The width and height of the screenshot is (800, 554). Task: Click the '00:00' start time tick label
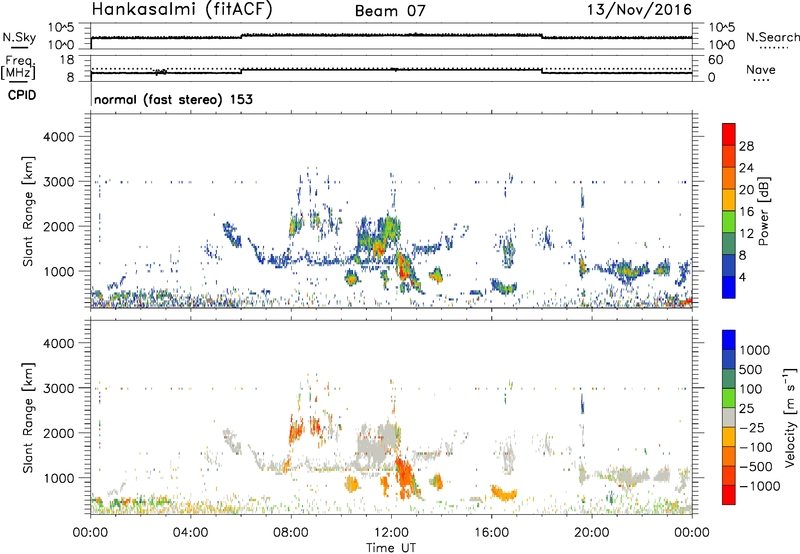coord(91,533)
